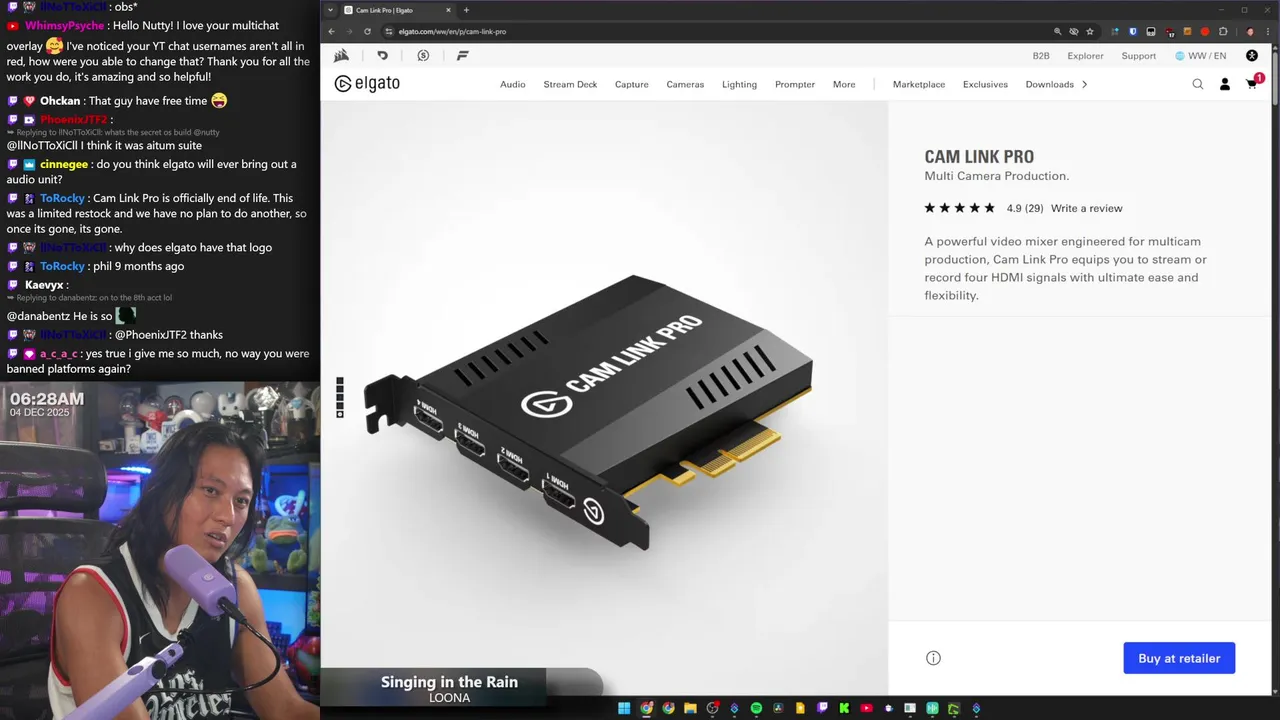Click the product info circle icon
This screenshot has height=720, width=1280.
933,658
